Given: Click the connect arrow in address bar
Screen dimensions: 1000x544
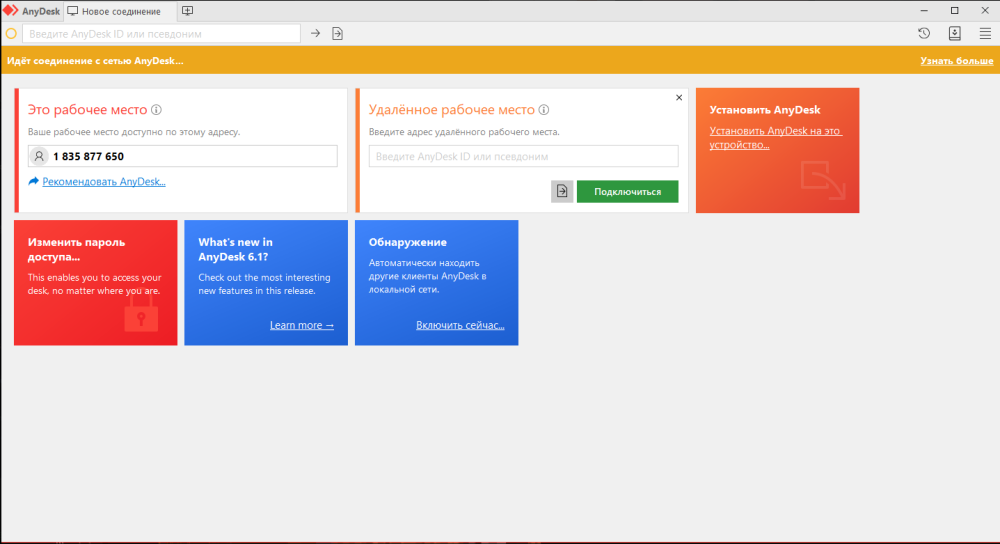Looking at the screenshot, I should click(x=315, y=33).
